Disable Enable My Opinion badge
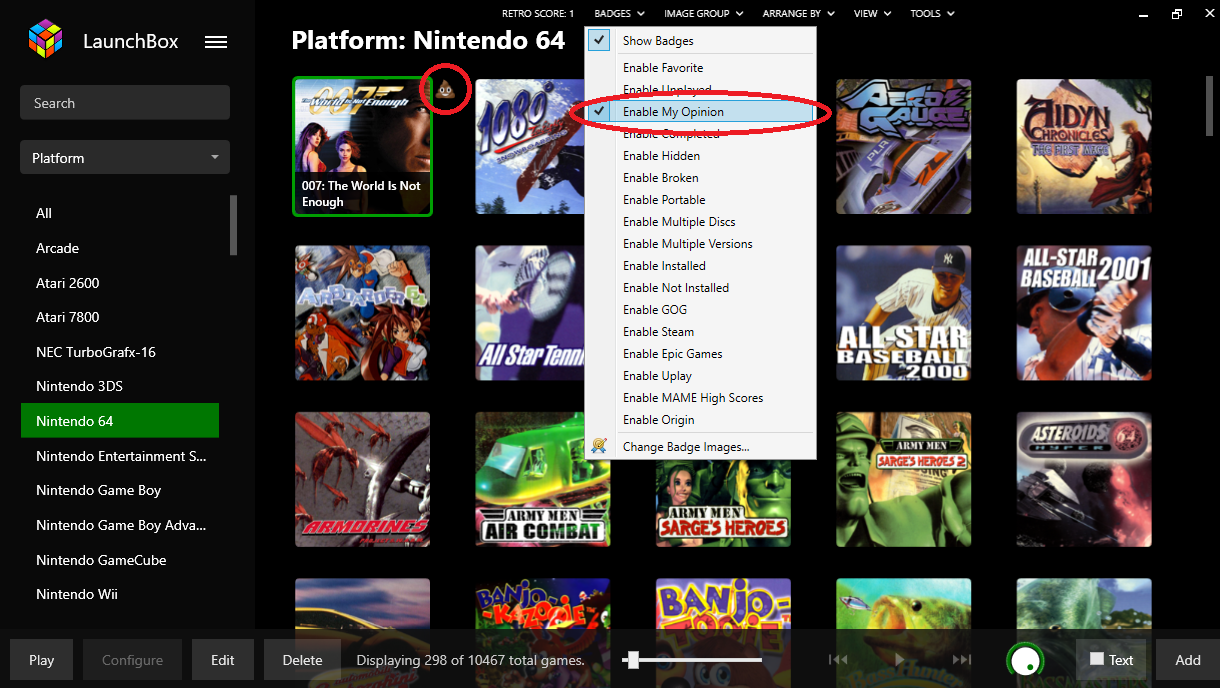The height and width of the screenshot is (688, 1220). point(701,112)
